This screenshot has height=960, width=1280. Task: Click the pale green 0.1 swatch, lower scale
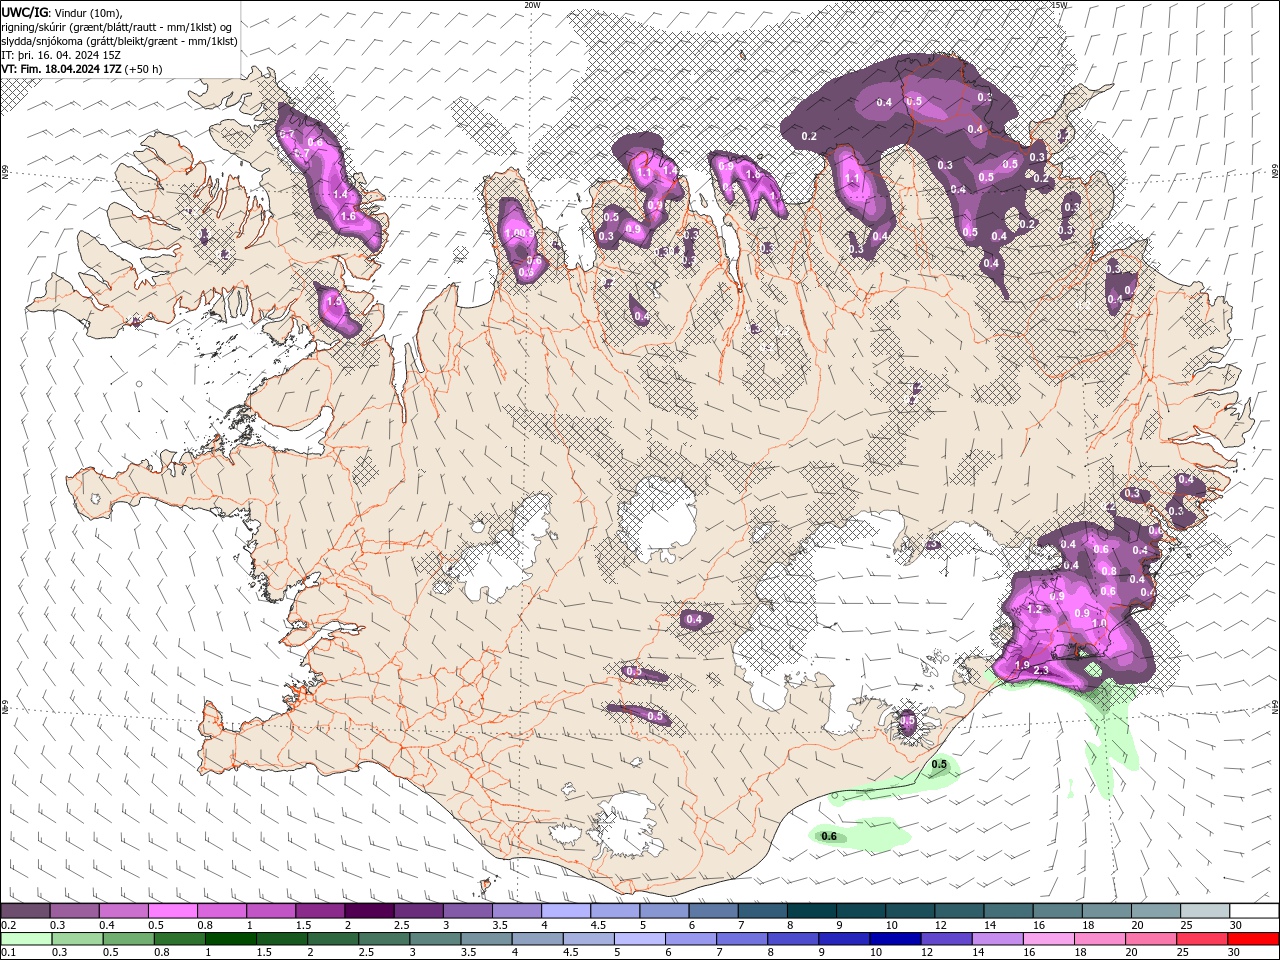point(26,939)
